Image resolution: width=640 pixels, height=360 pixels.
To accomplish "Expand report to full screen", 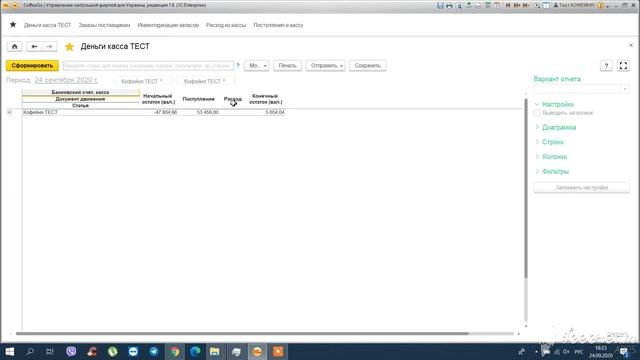I will (623, 66).
